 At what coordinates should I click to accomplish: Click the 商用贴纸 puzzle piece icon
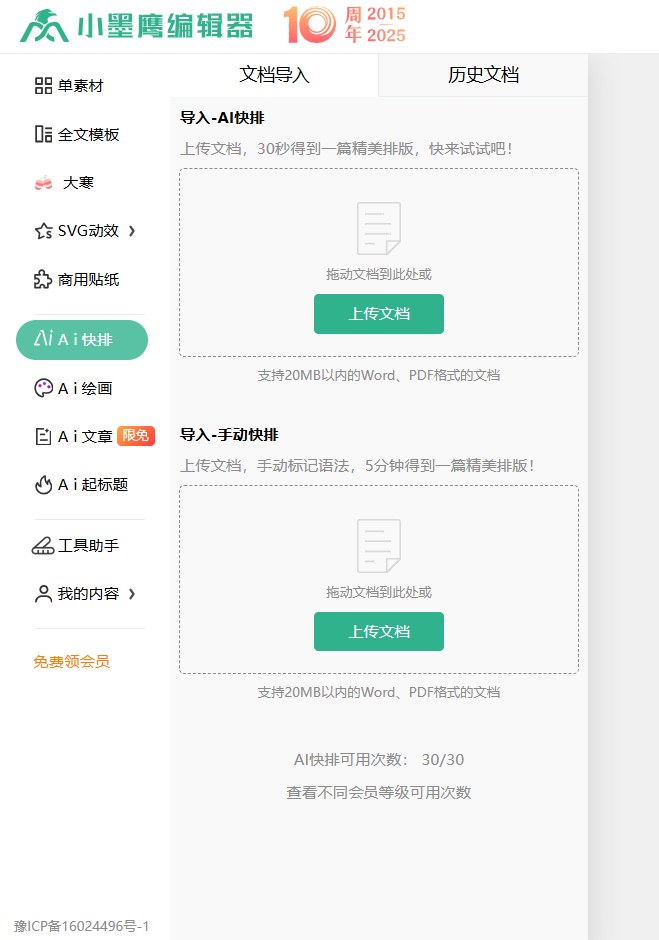click(43, 279)
